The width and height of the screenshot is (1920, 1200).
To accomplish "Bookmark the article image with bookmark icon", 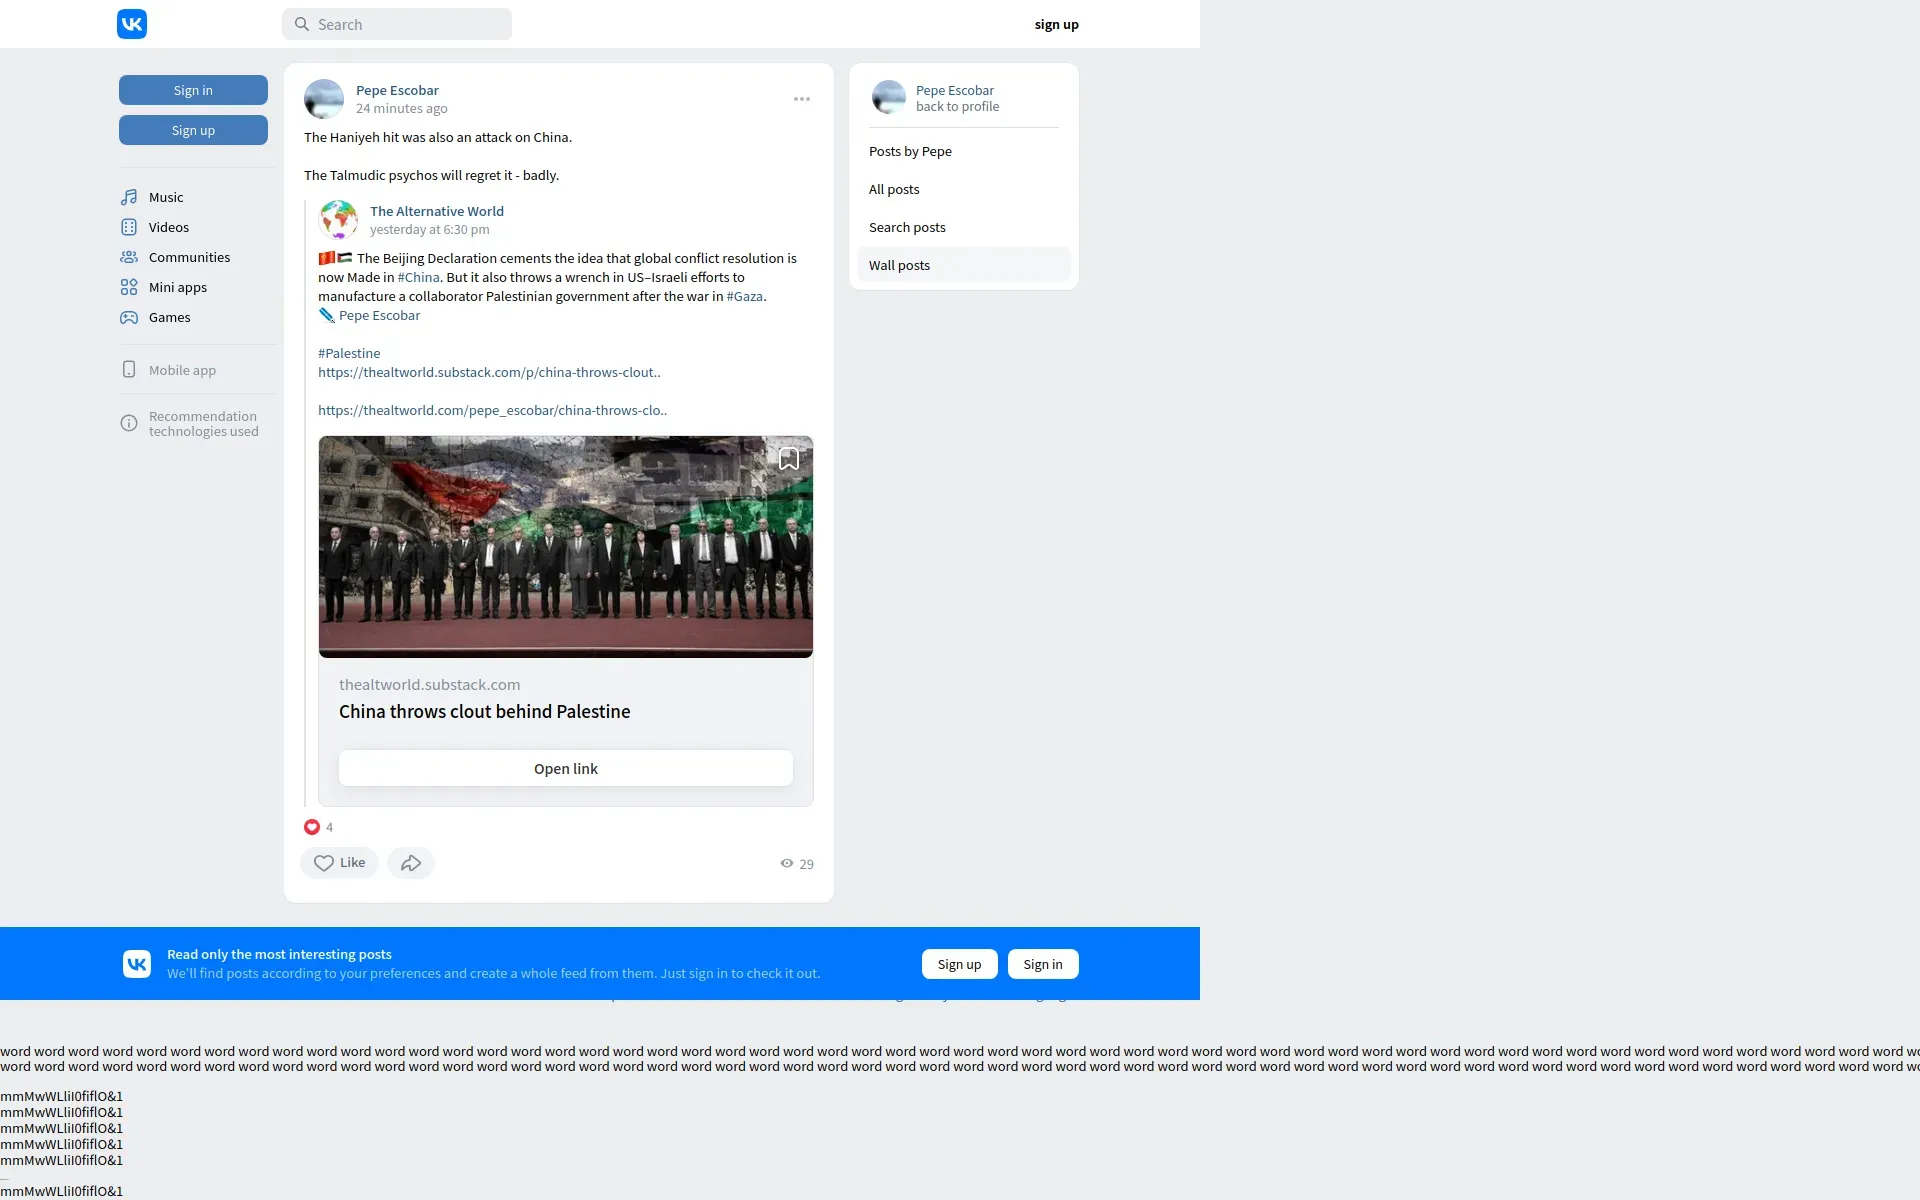I will (x=789, y=459).
